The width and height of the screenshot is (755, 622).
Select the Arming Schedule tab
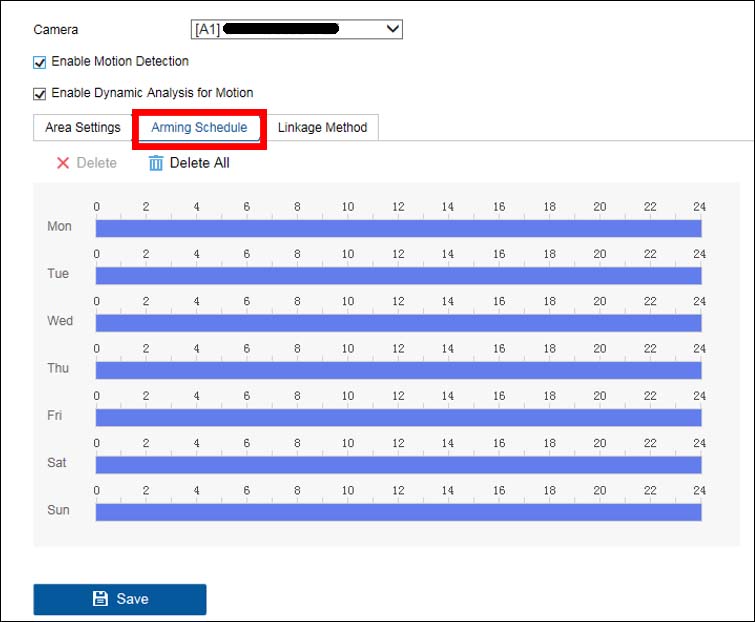(x=199, y=128)
